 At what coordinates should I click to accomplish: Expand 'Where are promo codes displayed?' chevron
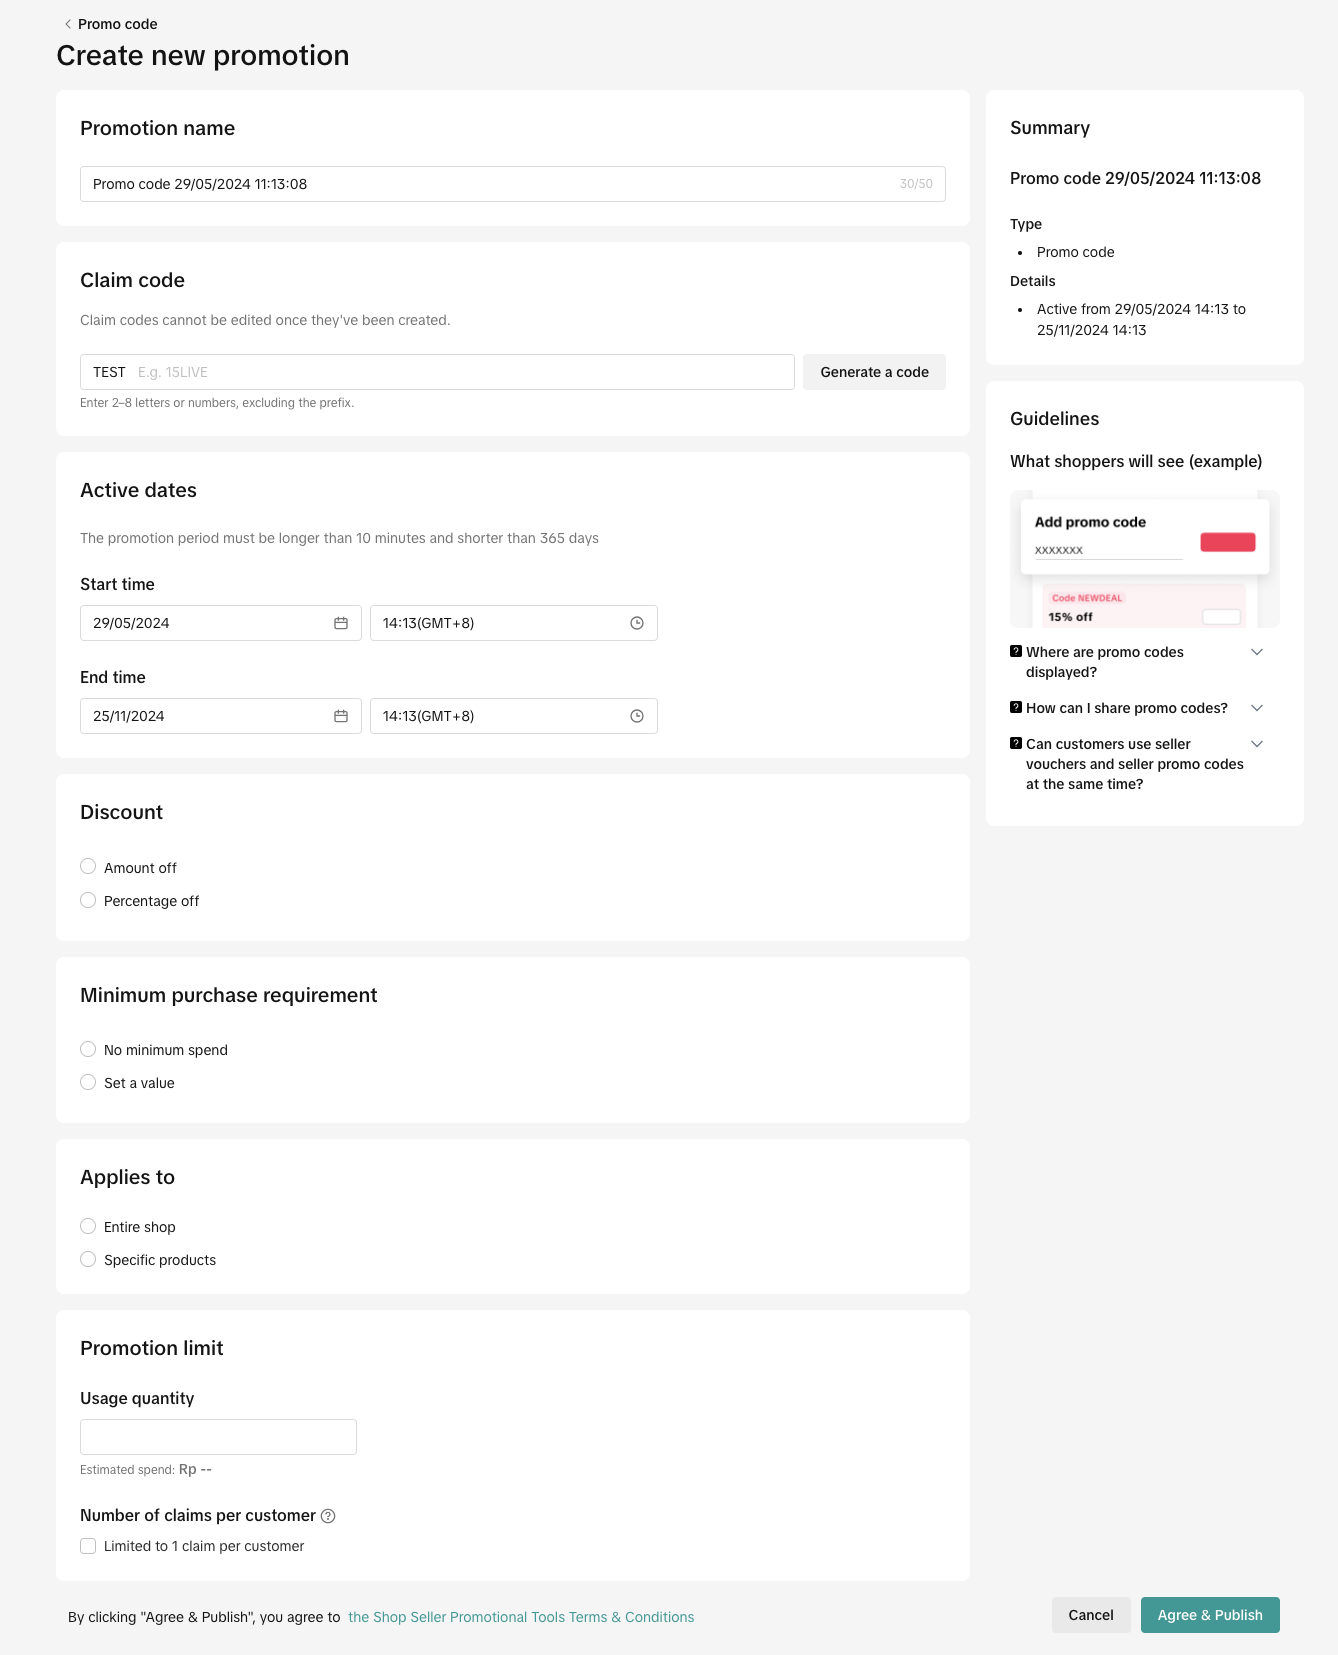click(x=1257, y=652)
